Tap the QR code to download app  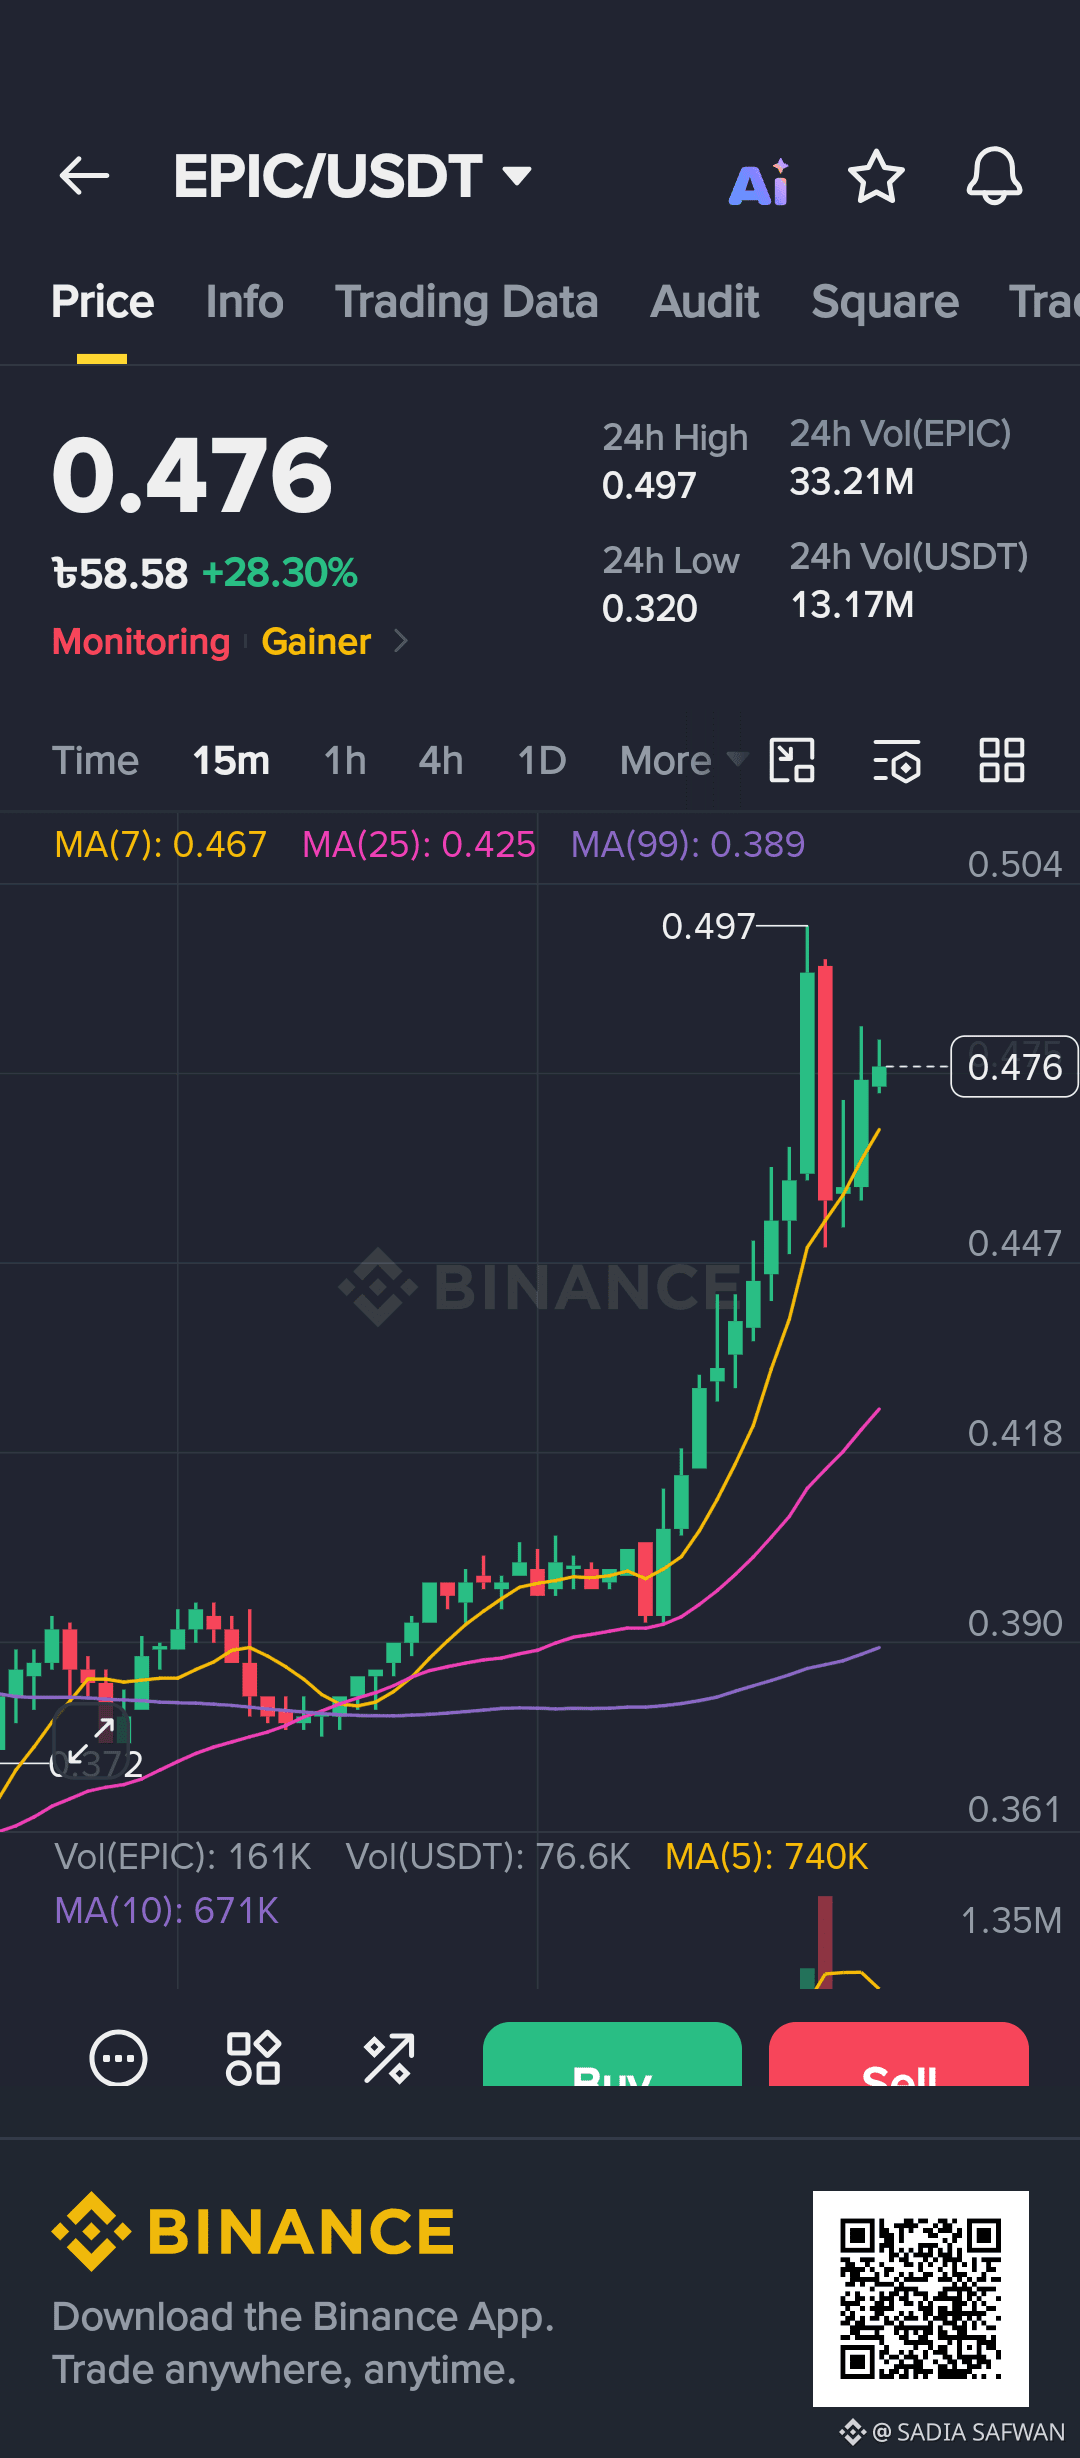coord(921,2298)
